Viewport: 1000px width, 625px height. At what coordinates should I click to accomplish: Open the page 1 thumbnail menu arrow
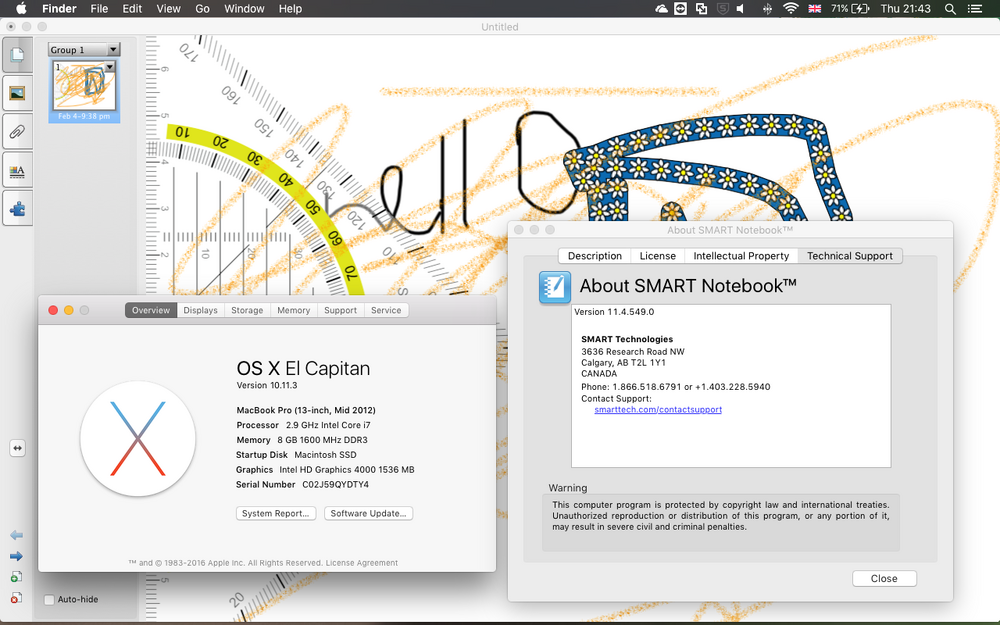[x=110, y=66]
